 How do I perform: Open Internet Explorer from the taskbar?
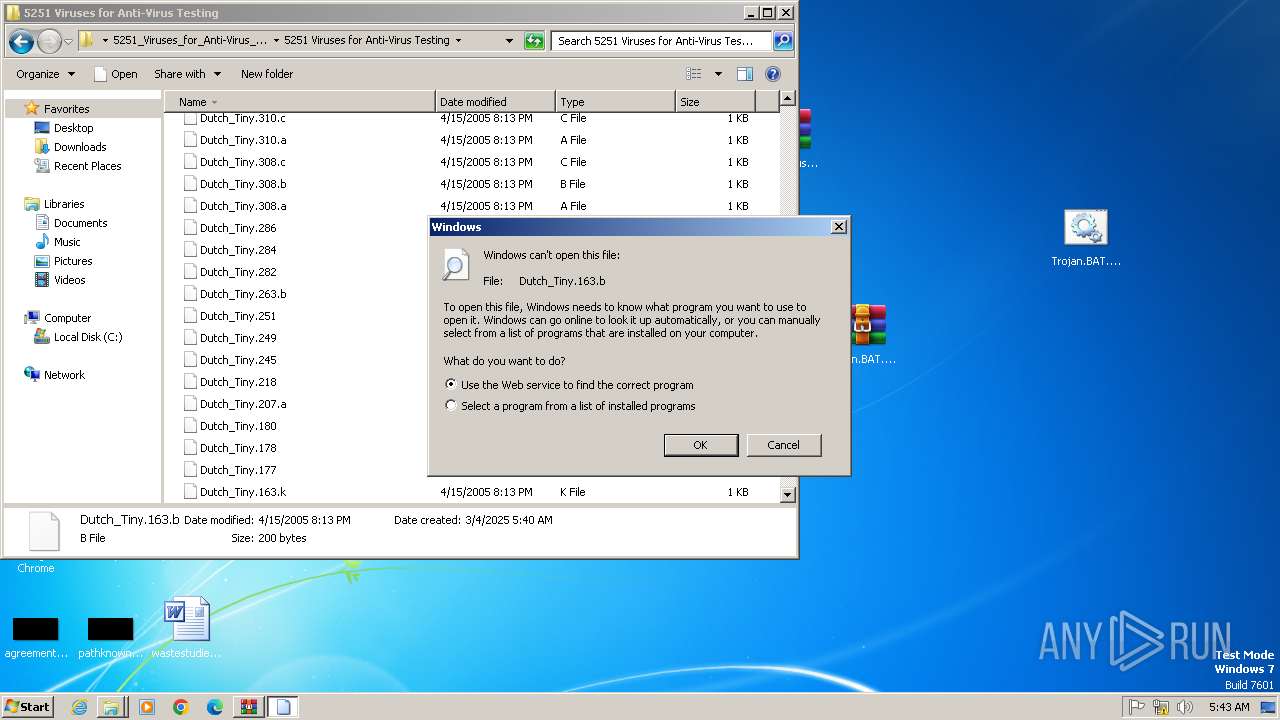click(79, 707)
